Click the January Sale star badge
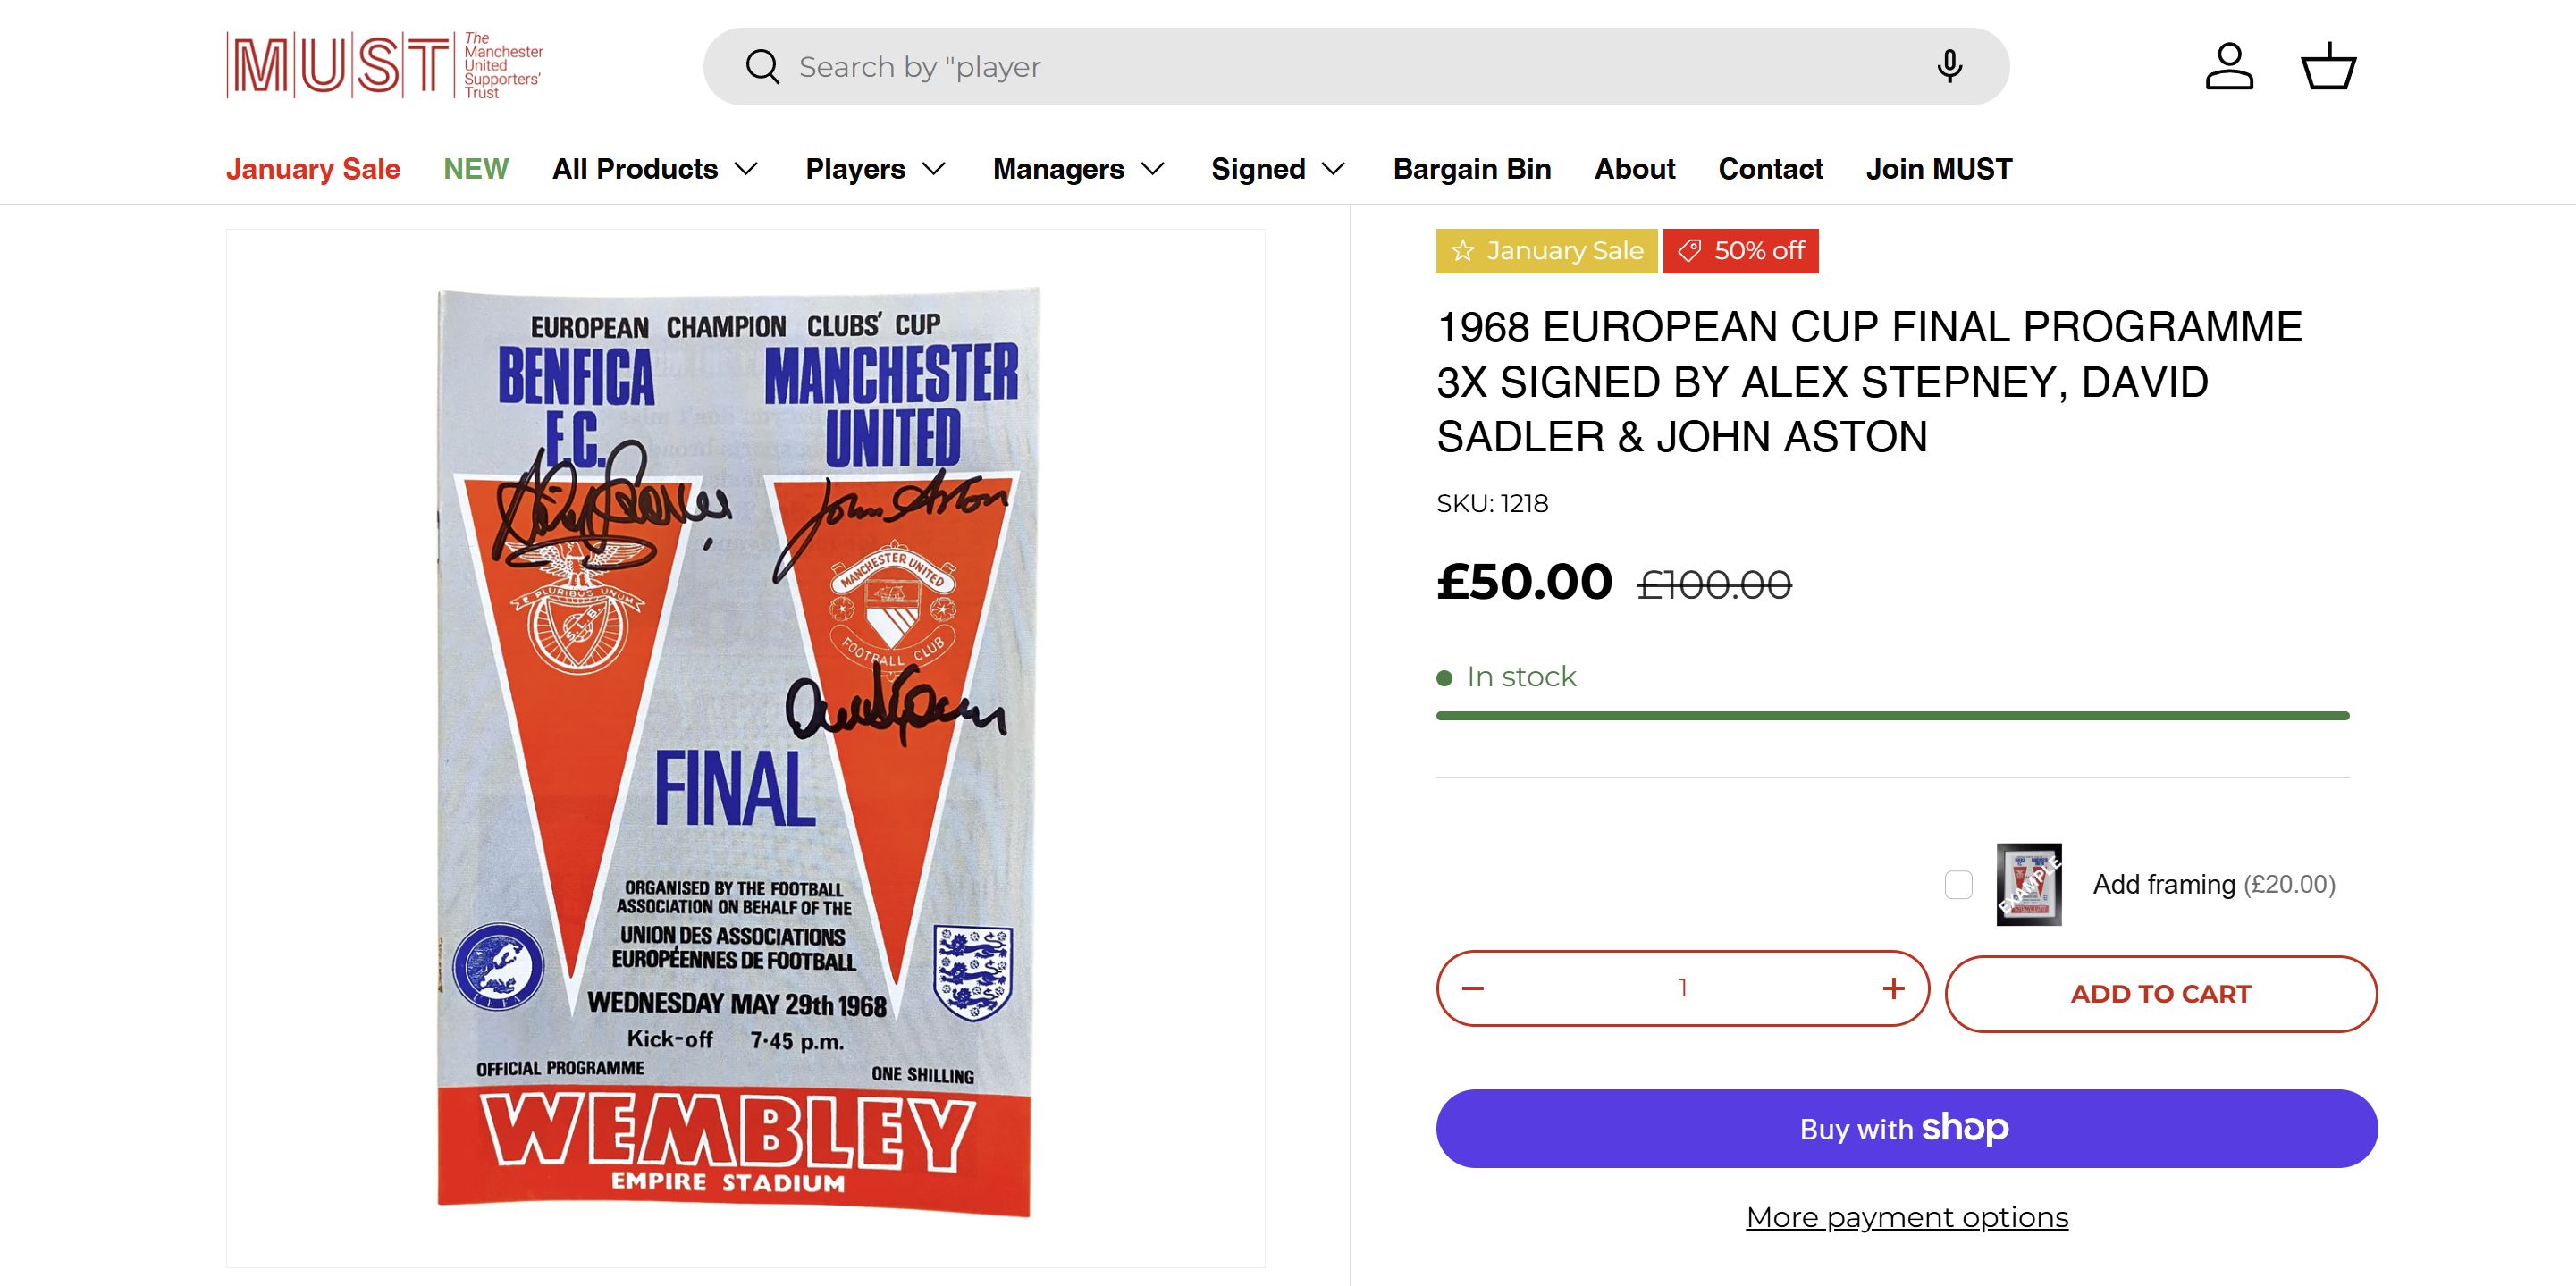The height and width of the screenshot is (1286, 2576). (x=1546, y=251)
